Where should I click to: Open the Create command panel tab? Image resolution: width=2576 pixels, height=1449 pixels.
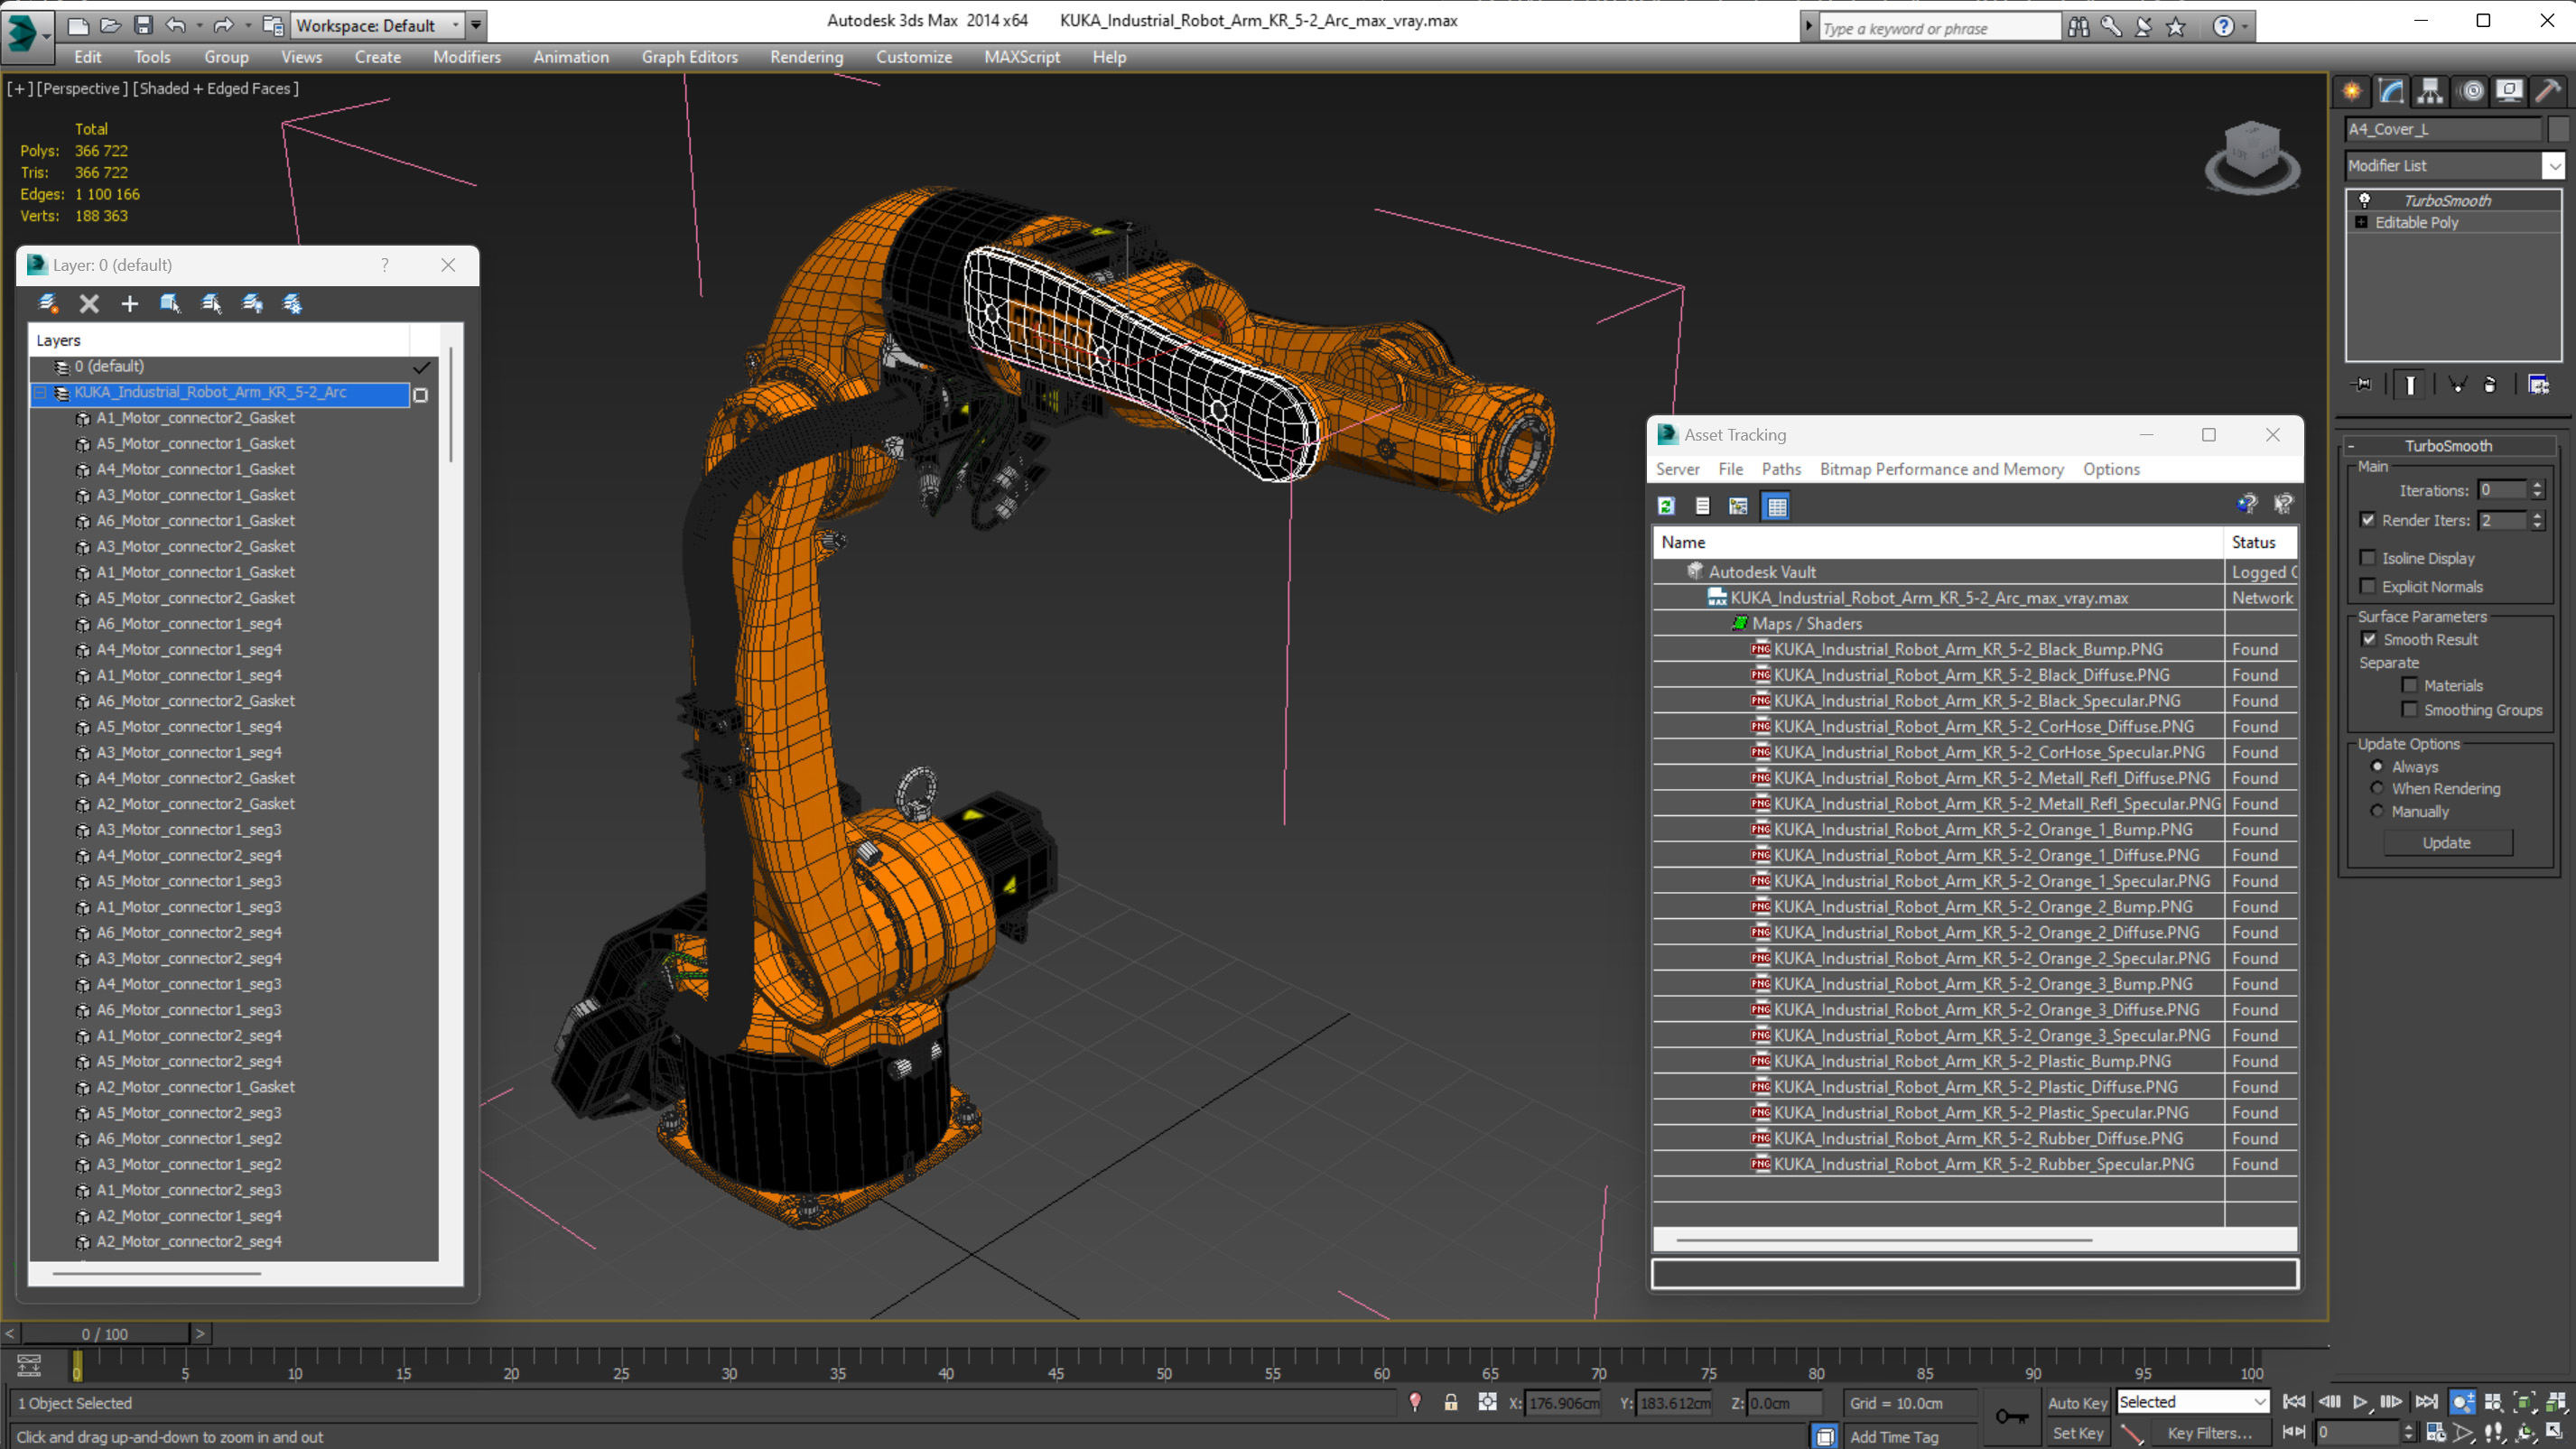[x=2352, y=91]
